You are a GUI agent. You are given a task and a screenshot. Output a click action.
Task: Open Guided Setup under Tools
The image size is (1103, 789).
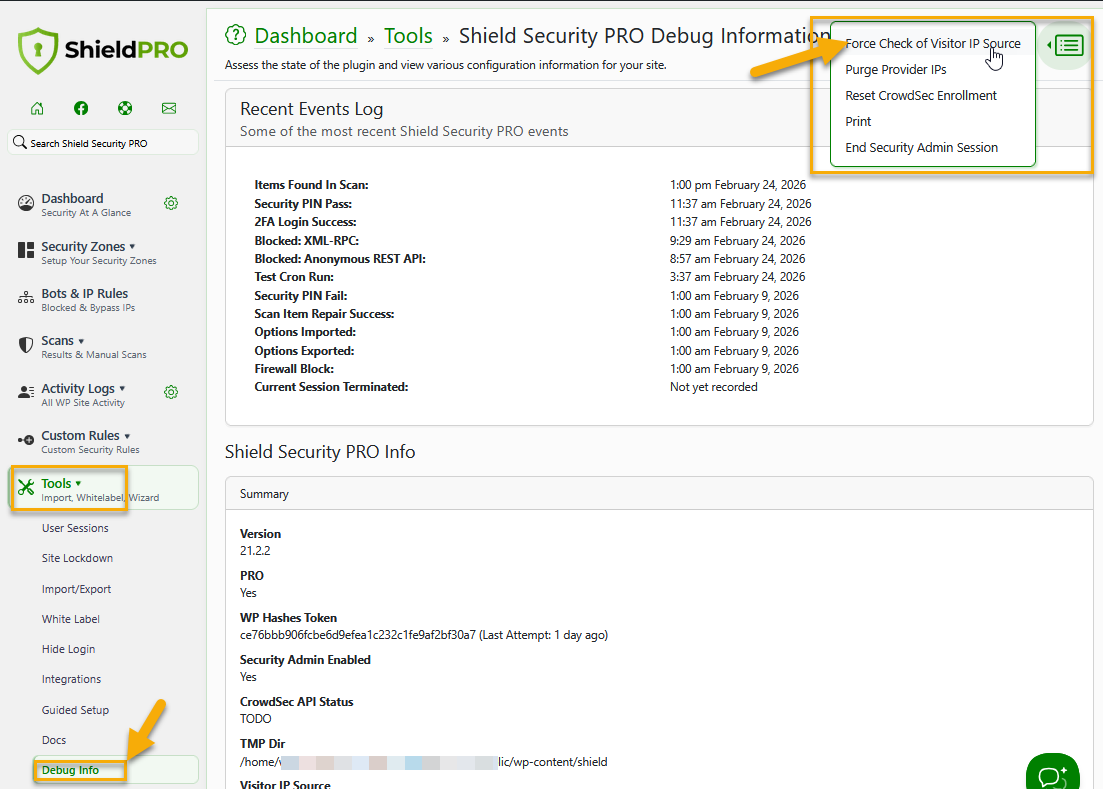click(75, 710)
